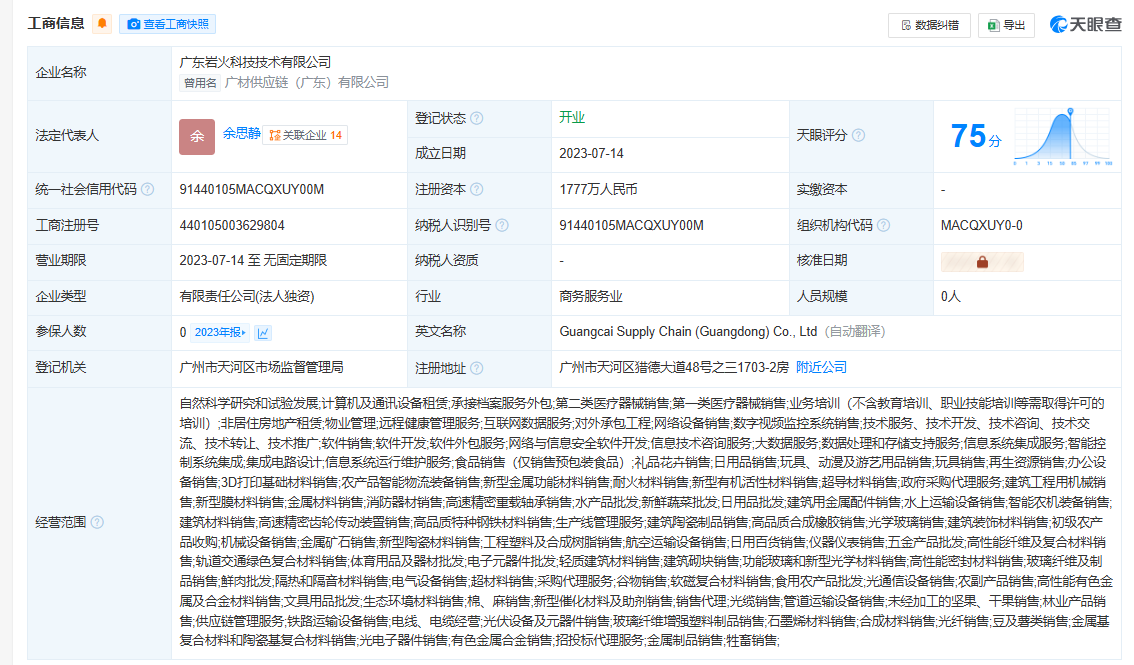Click the 75分 score value

point(976,136)
